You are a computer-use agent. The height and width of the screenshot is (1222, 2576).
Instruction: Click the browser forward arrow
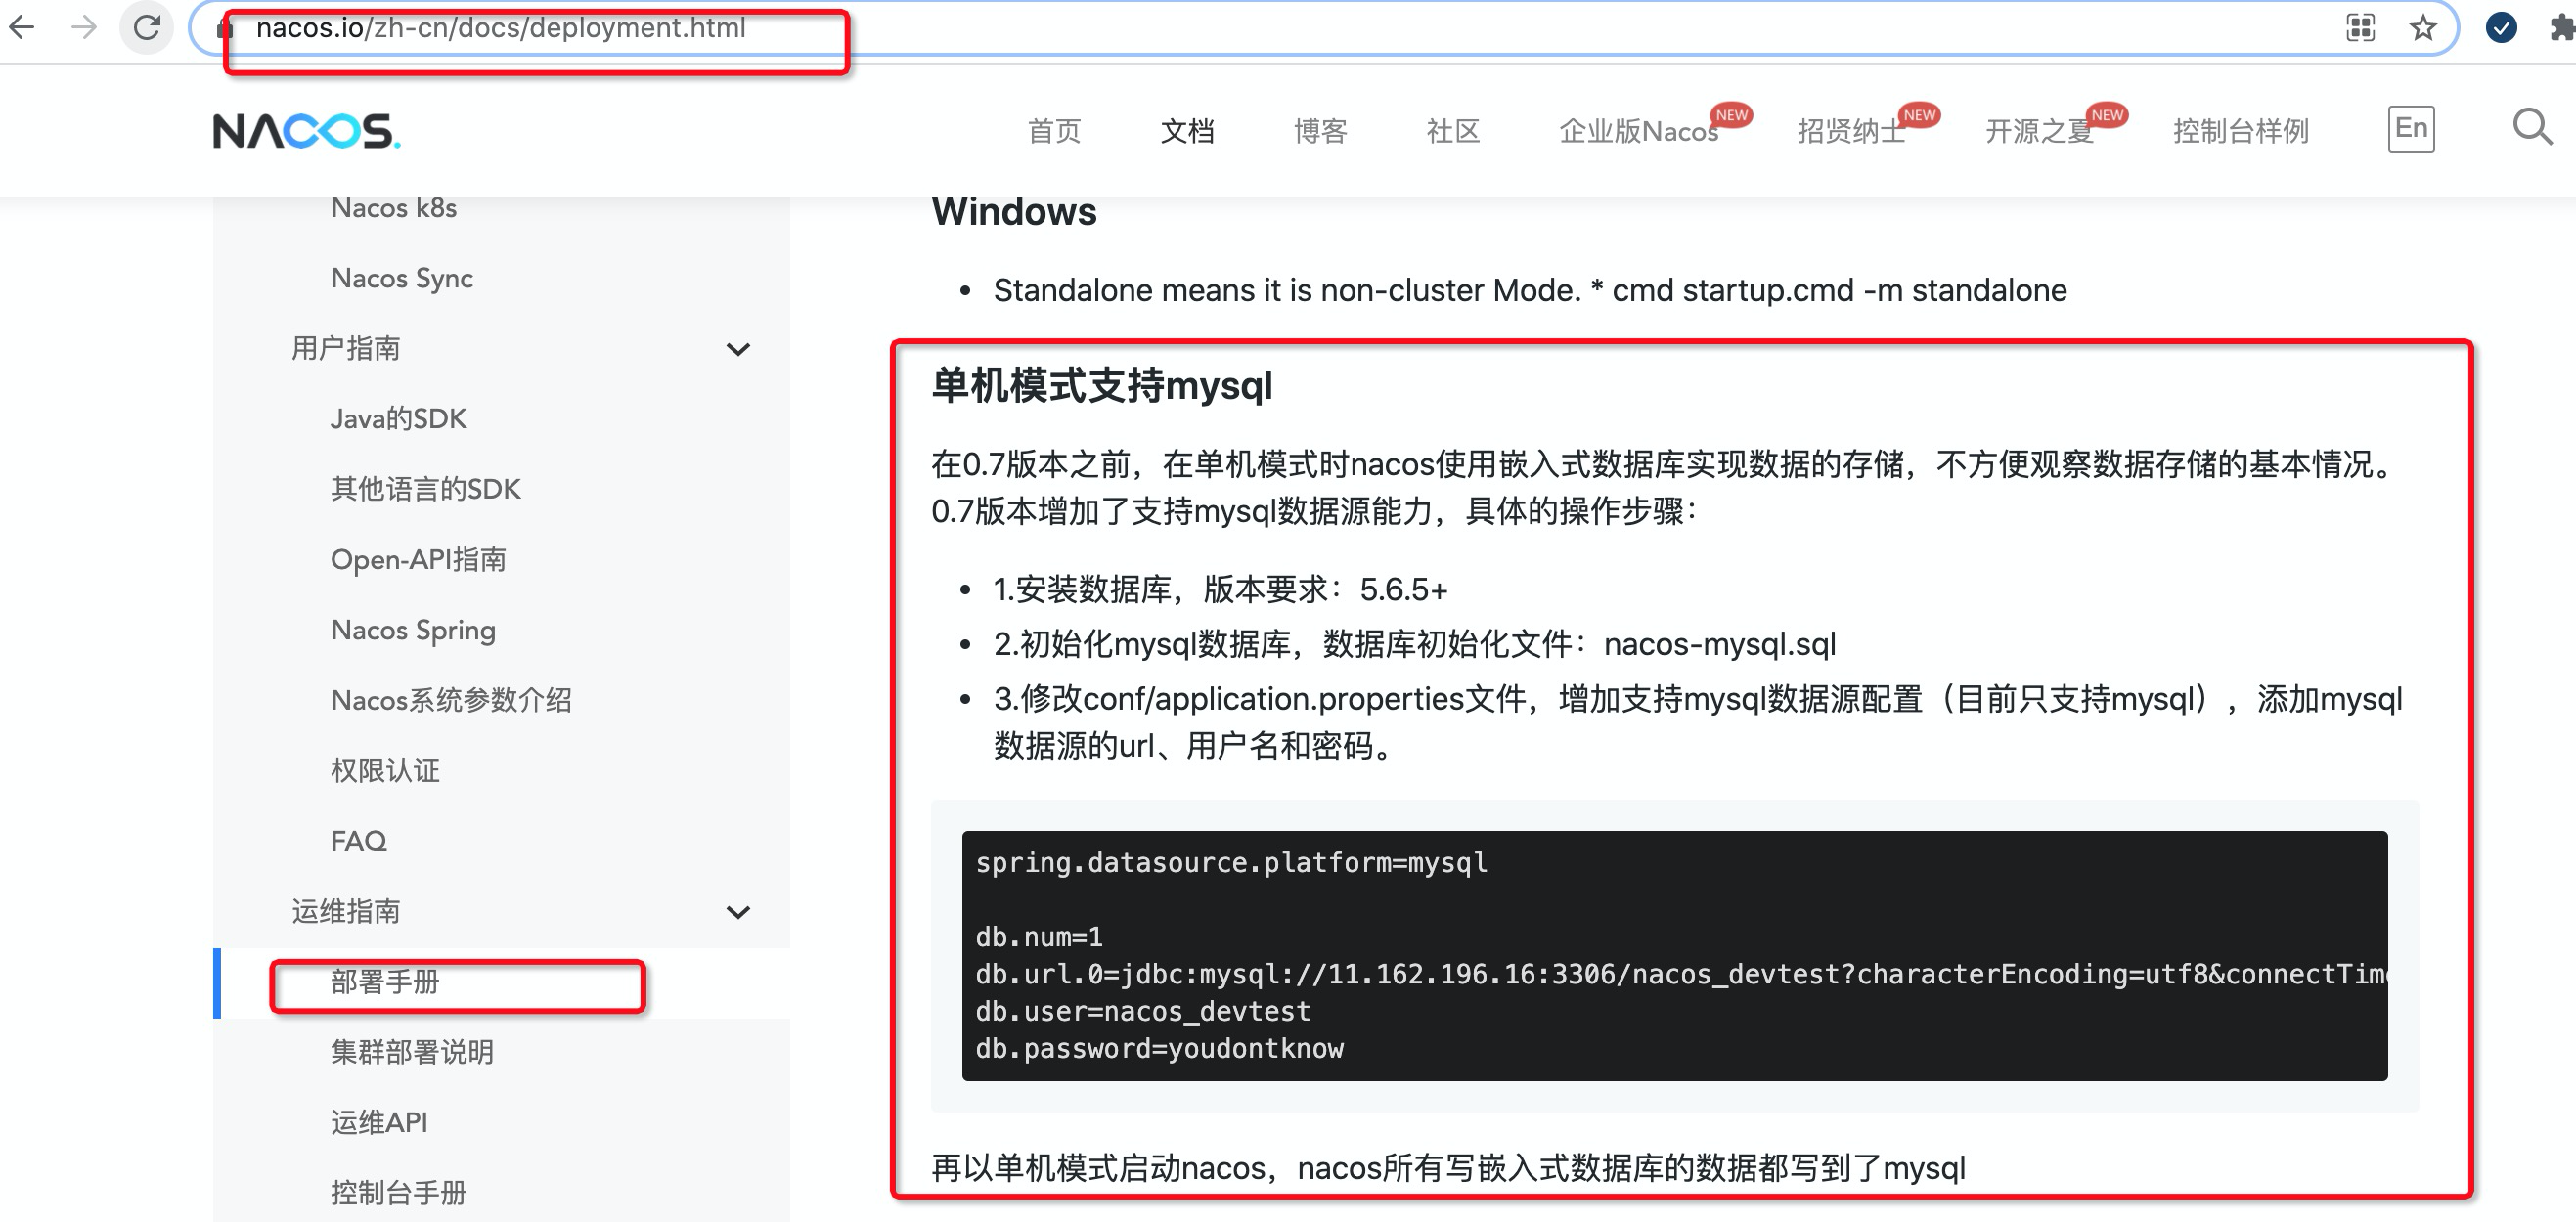tap(85, 27)
